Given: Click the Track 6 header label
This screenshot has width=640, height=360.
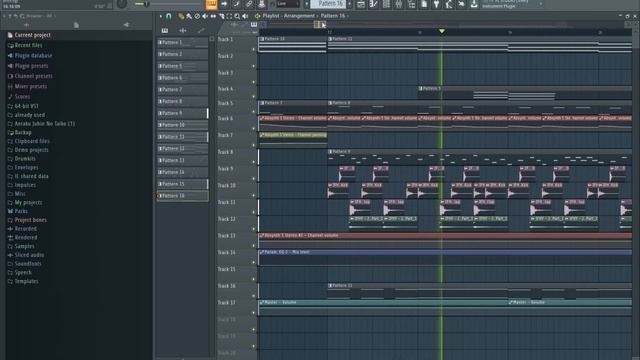Looking at the screenshot, I should (226, 119).
